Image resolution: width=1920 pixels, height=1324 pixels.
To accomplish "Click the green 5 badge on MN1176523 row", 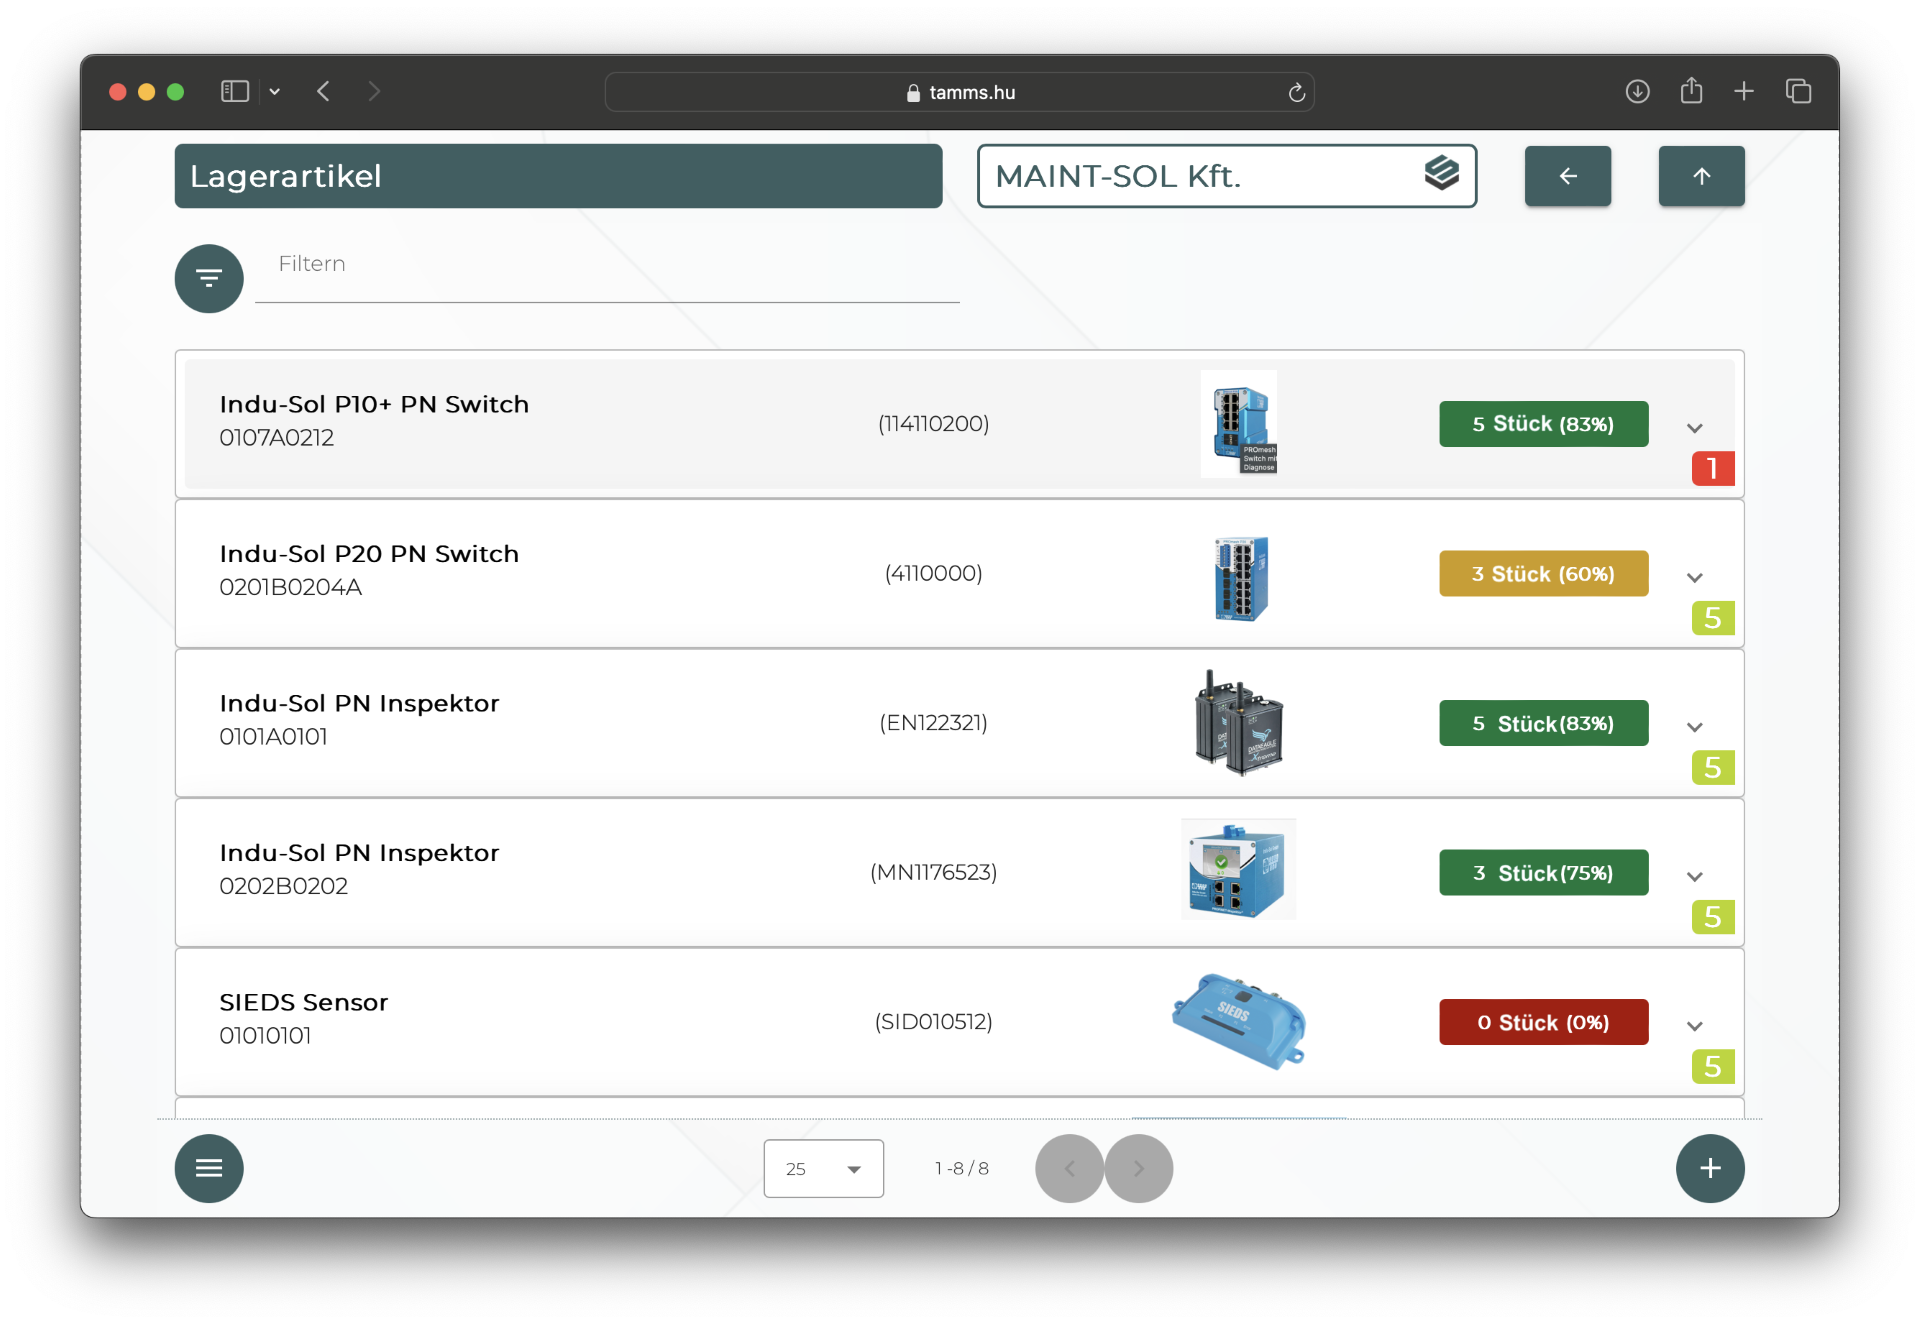I will [x=1712, y=917].
